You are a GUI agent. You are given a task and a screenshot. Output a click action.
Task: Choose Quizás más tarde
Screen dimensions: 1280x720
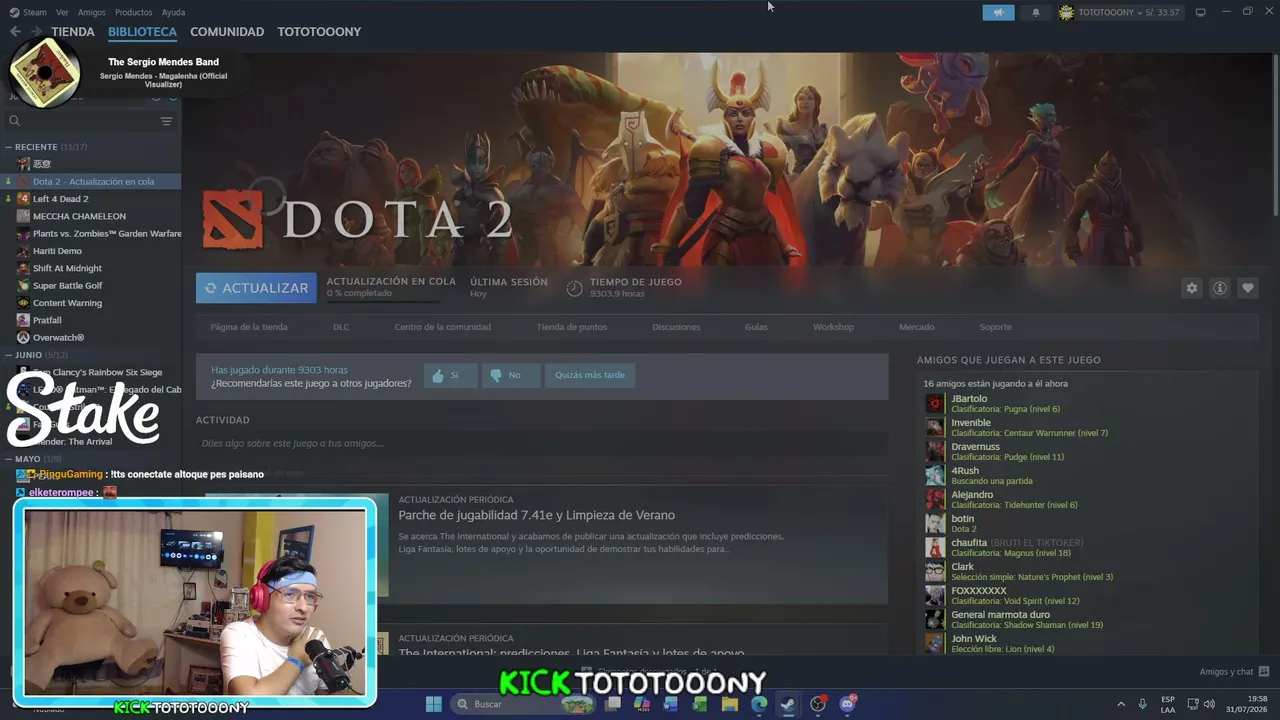590,376
